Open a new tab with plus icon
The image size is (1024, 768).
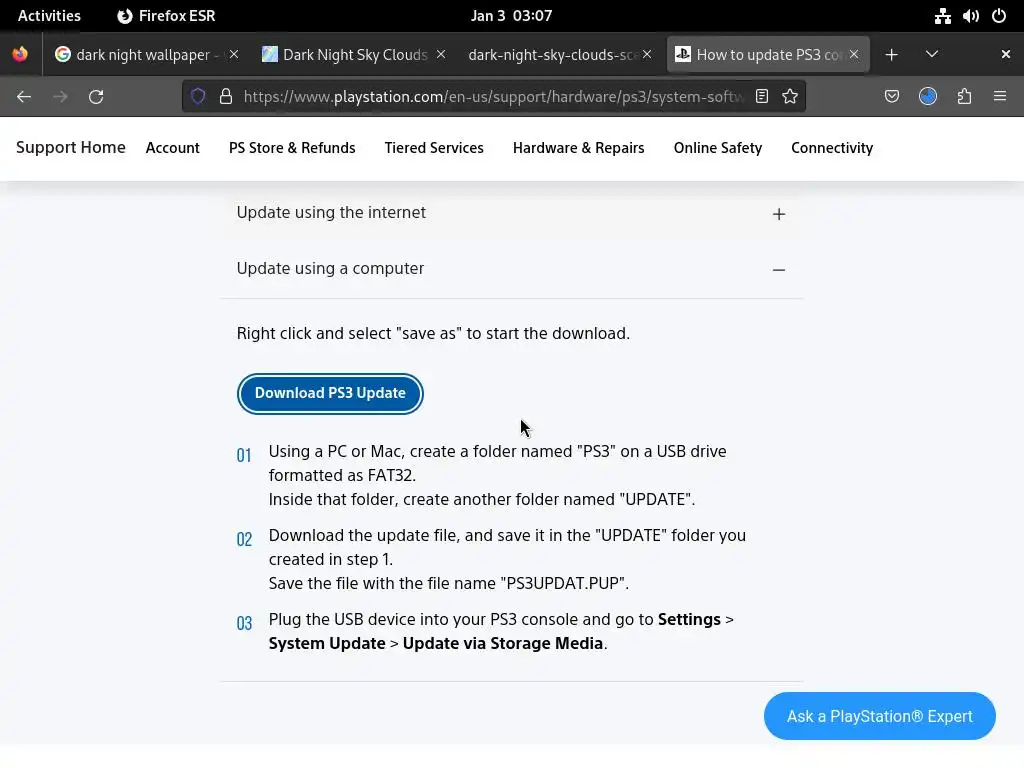coord(891,54)
